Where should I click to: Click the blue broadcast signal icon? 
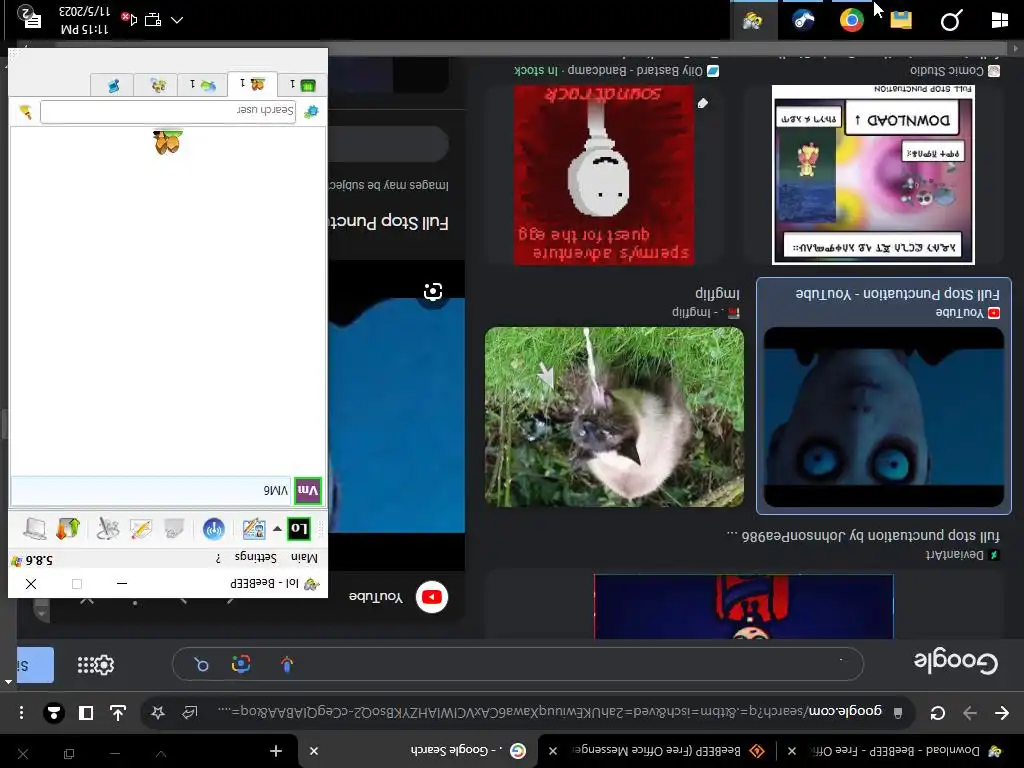pos(214,528)
